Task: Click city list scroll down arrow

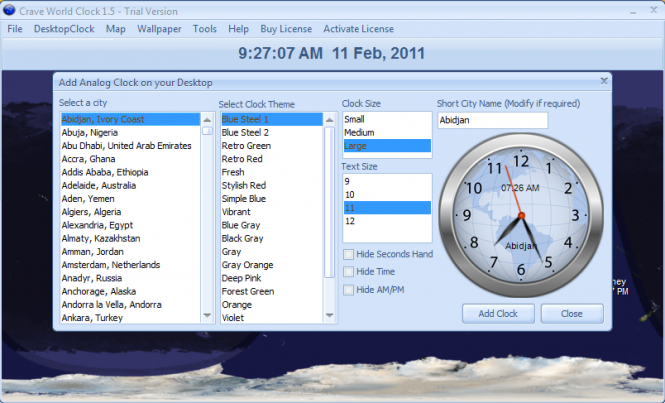Action: tap(207, 315)
